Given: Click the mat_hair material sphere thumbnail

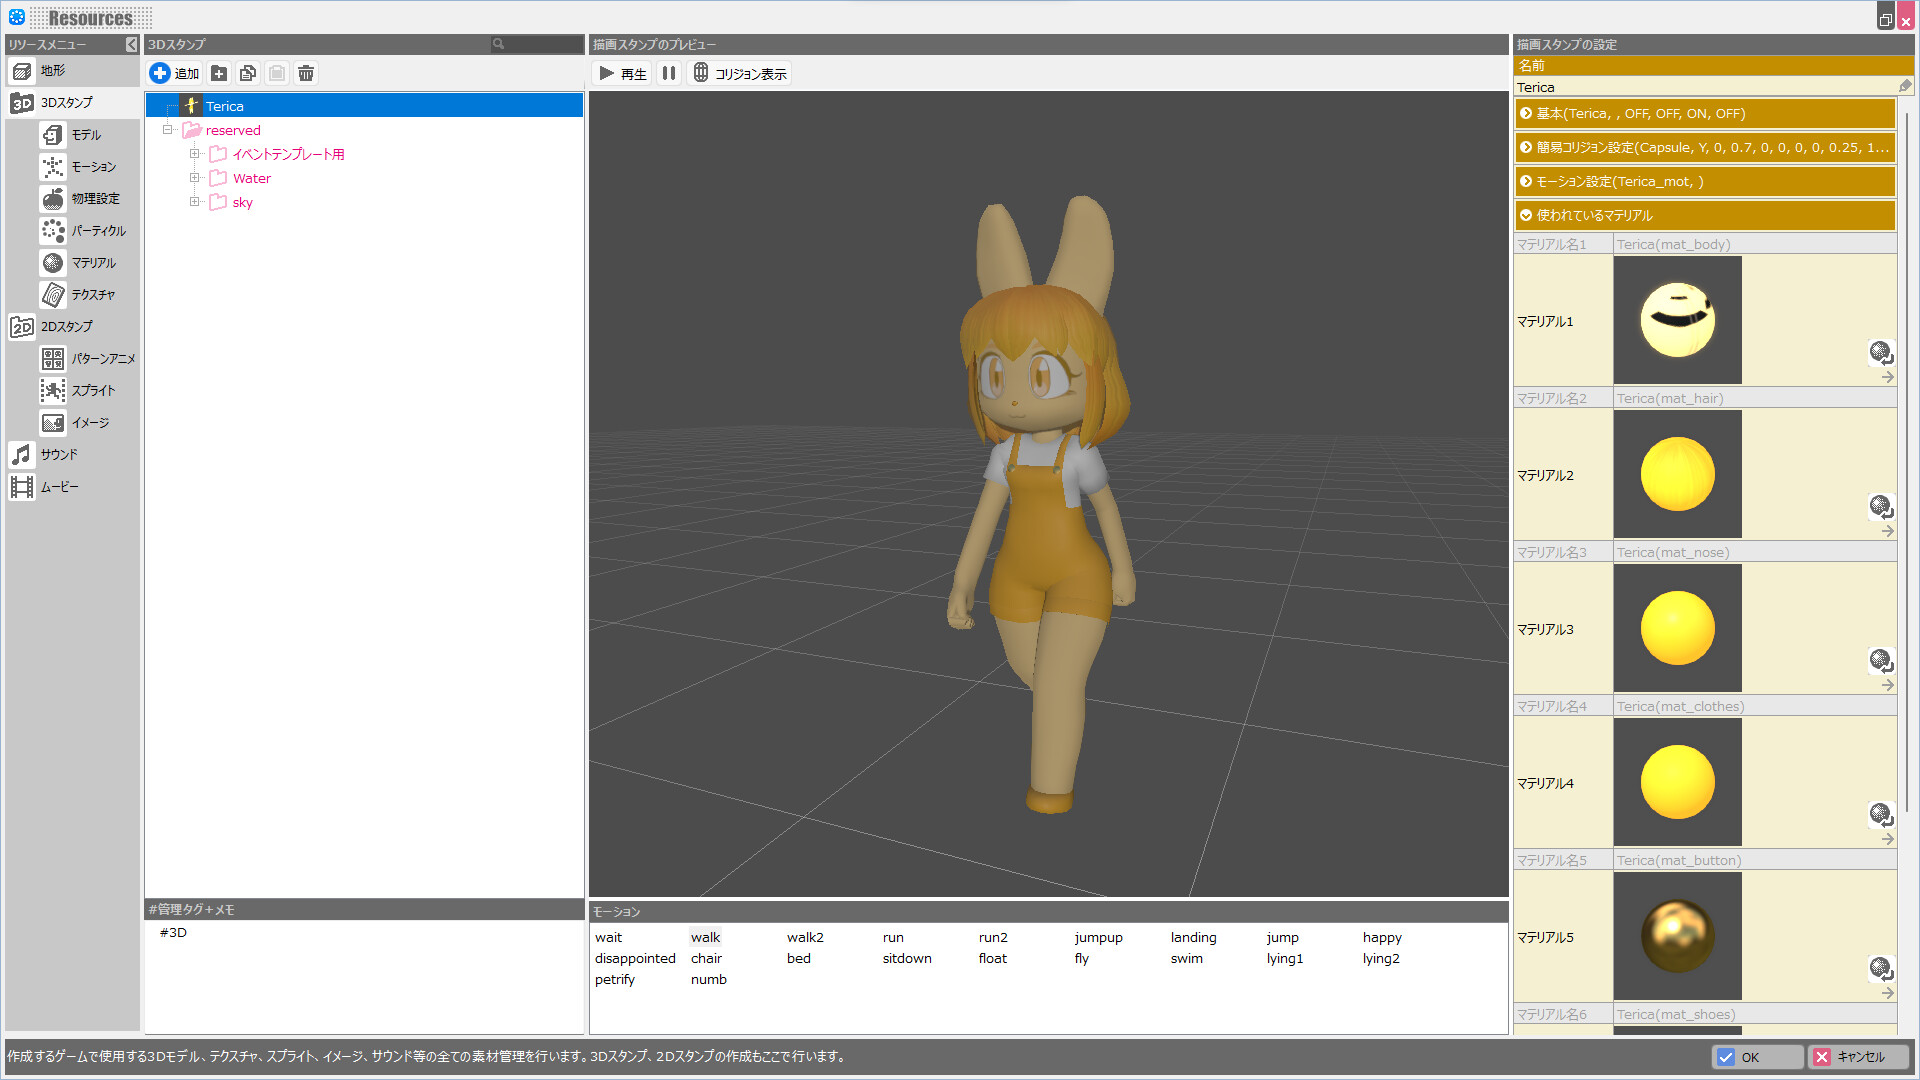Looking at the screenshot, I should coord(1677,475).
